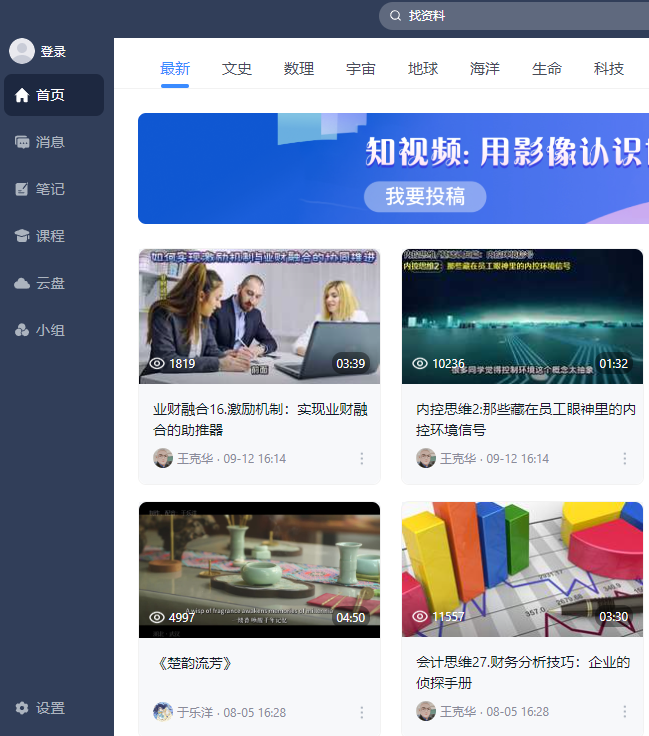The width and height of the screenshot is (649, 736).
Task: Click the 我要投稿 submit button
Action: pyautogui.click(x=425, y=197)
